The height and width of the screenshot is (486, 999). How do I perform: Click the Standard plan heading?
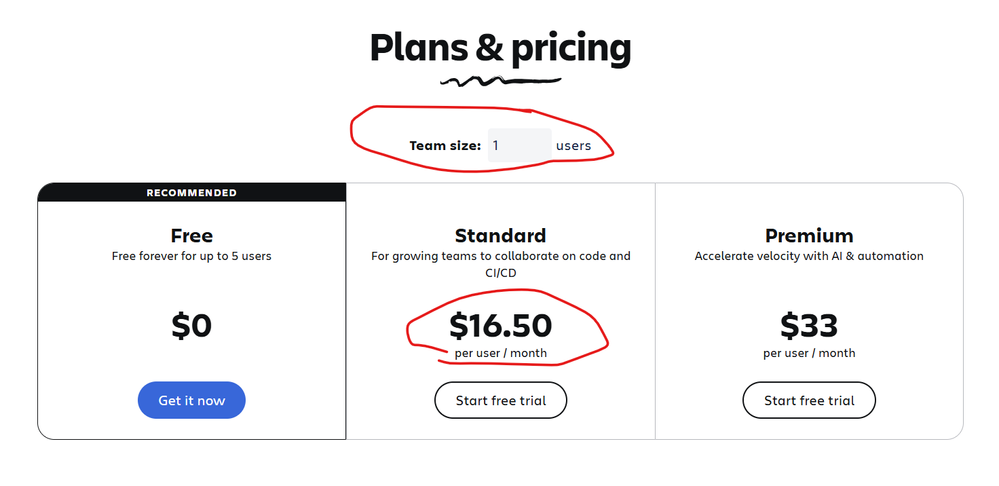click(x=500, y=236)
